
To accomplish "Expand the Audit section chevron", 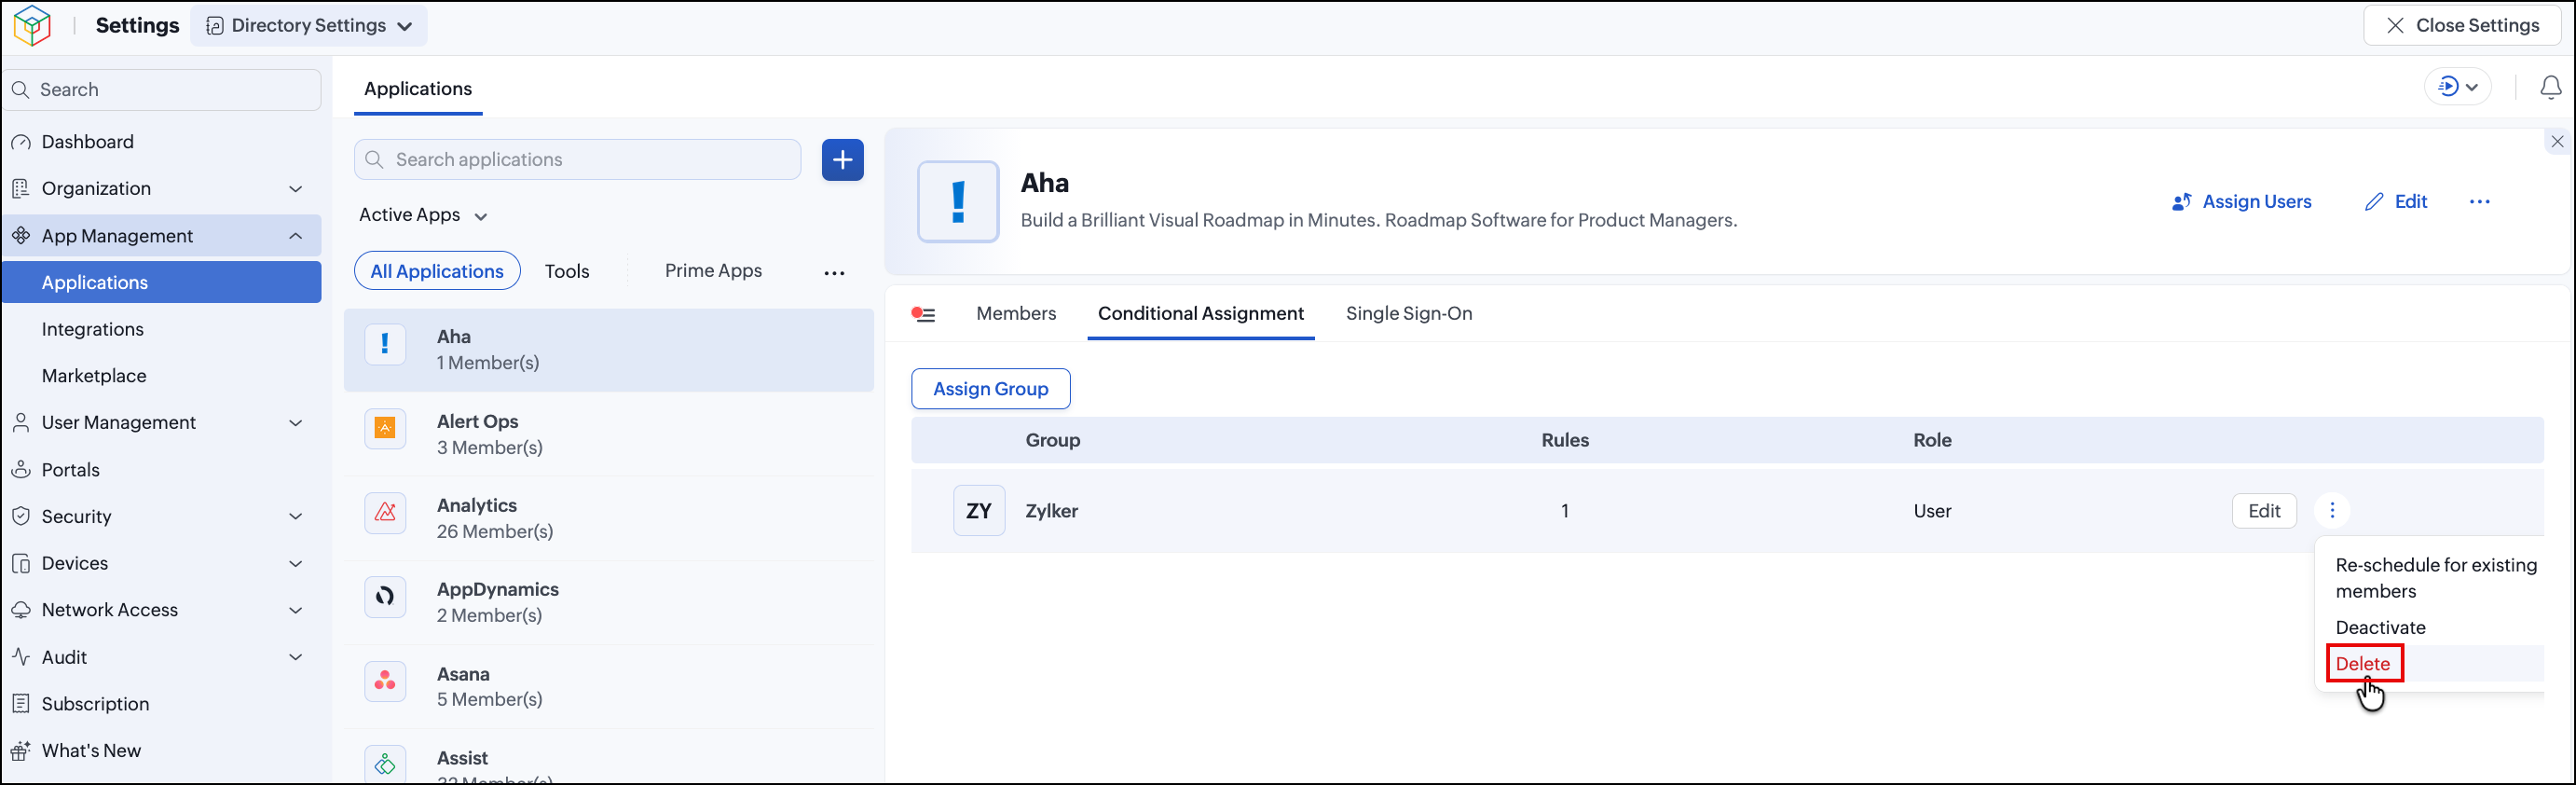I will pos(295,657).
